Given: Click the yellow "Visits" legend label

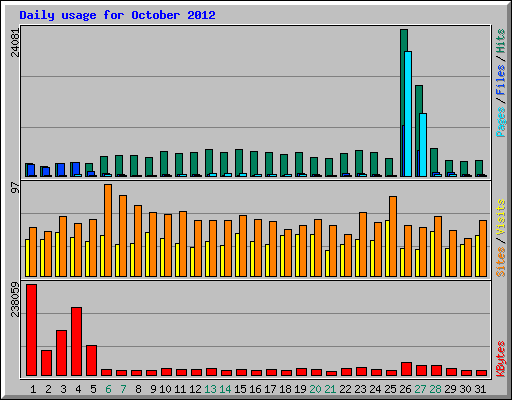Looking at the screenshot, I should (x=500, y=217).
